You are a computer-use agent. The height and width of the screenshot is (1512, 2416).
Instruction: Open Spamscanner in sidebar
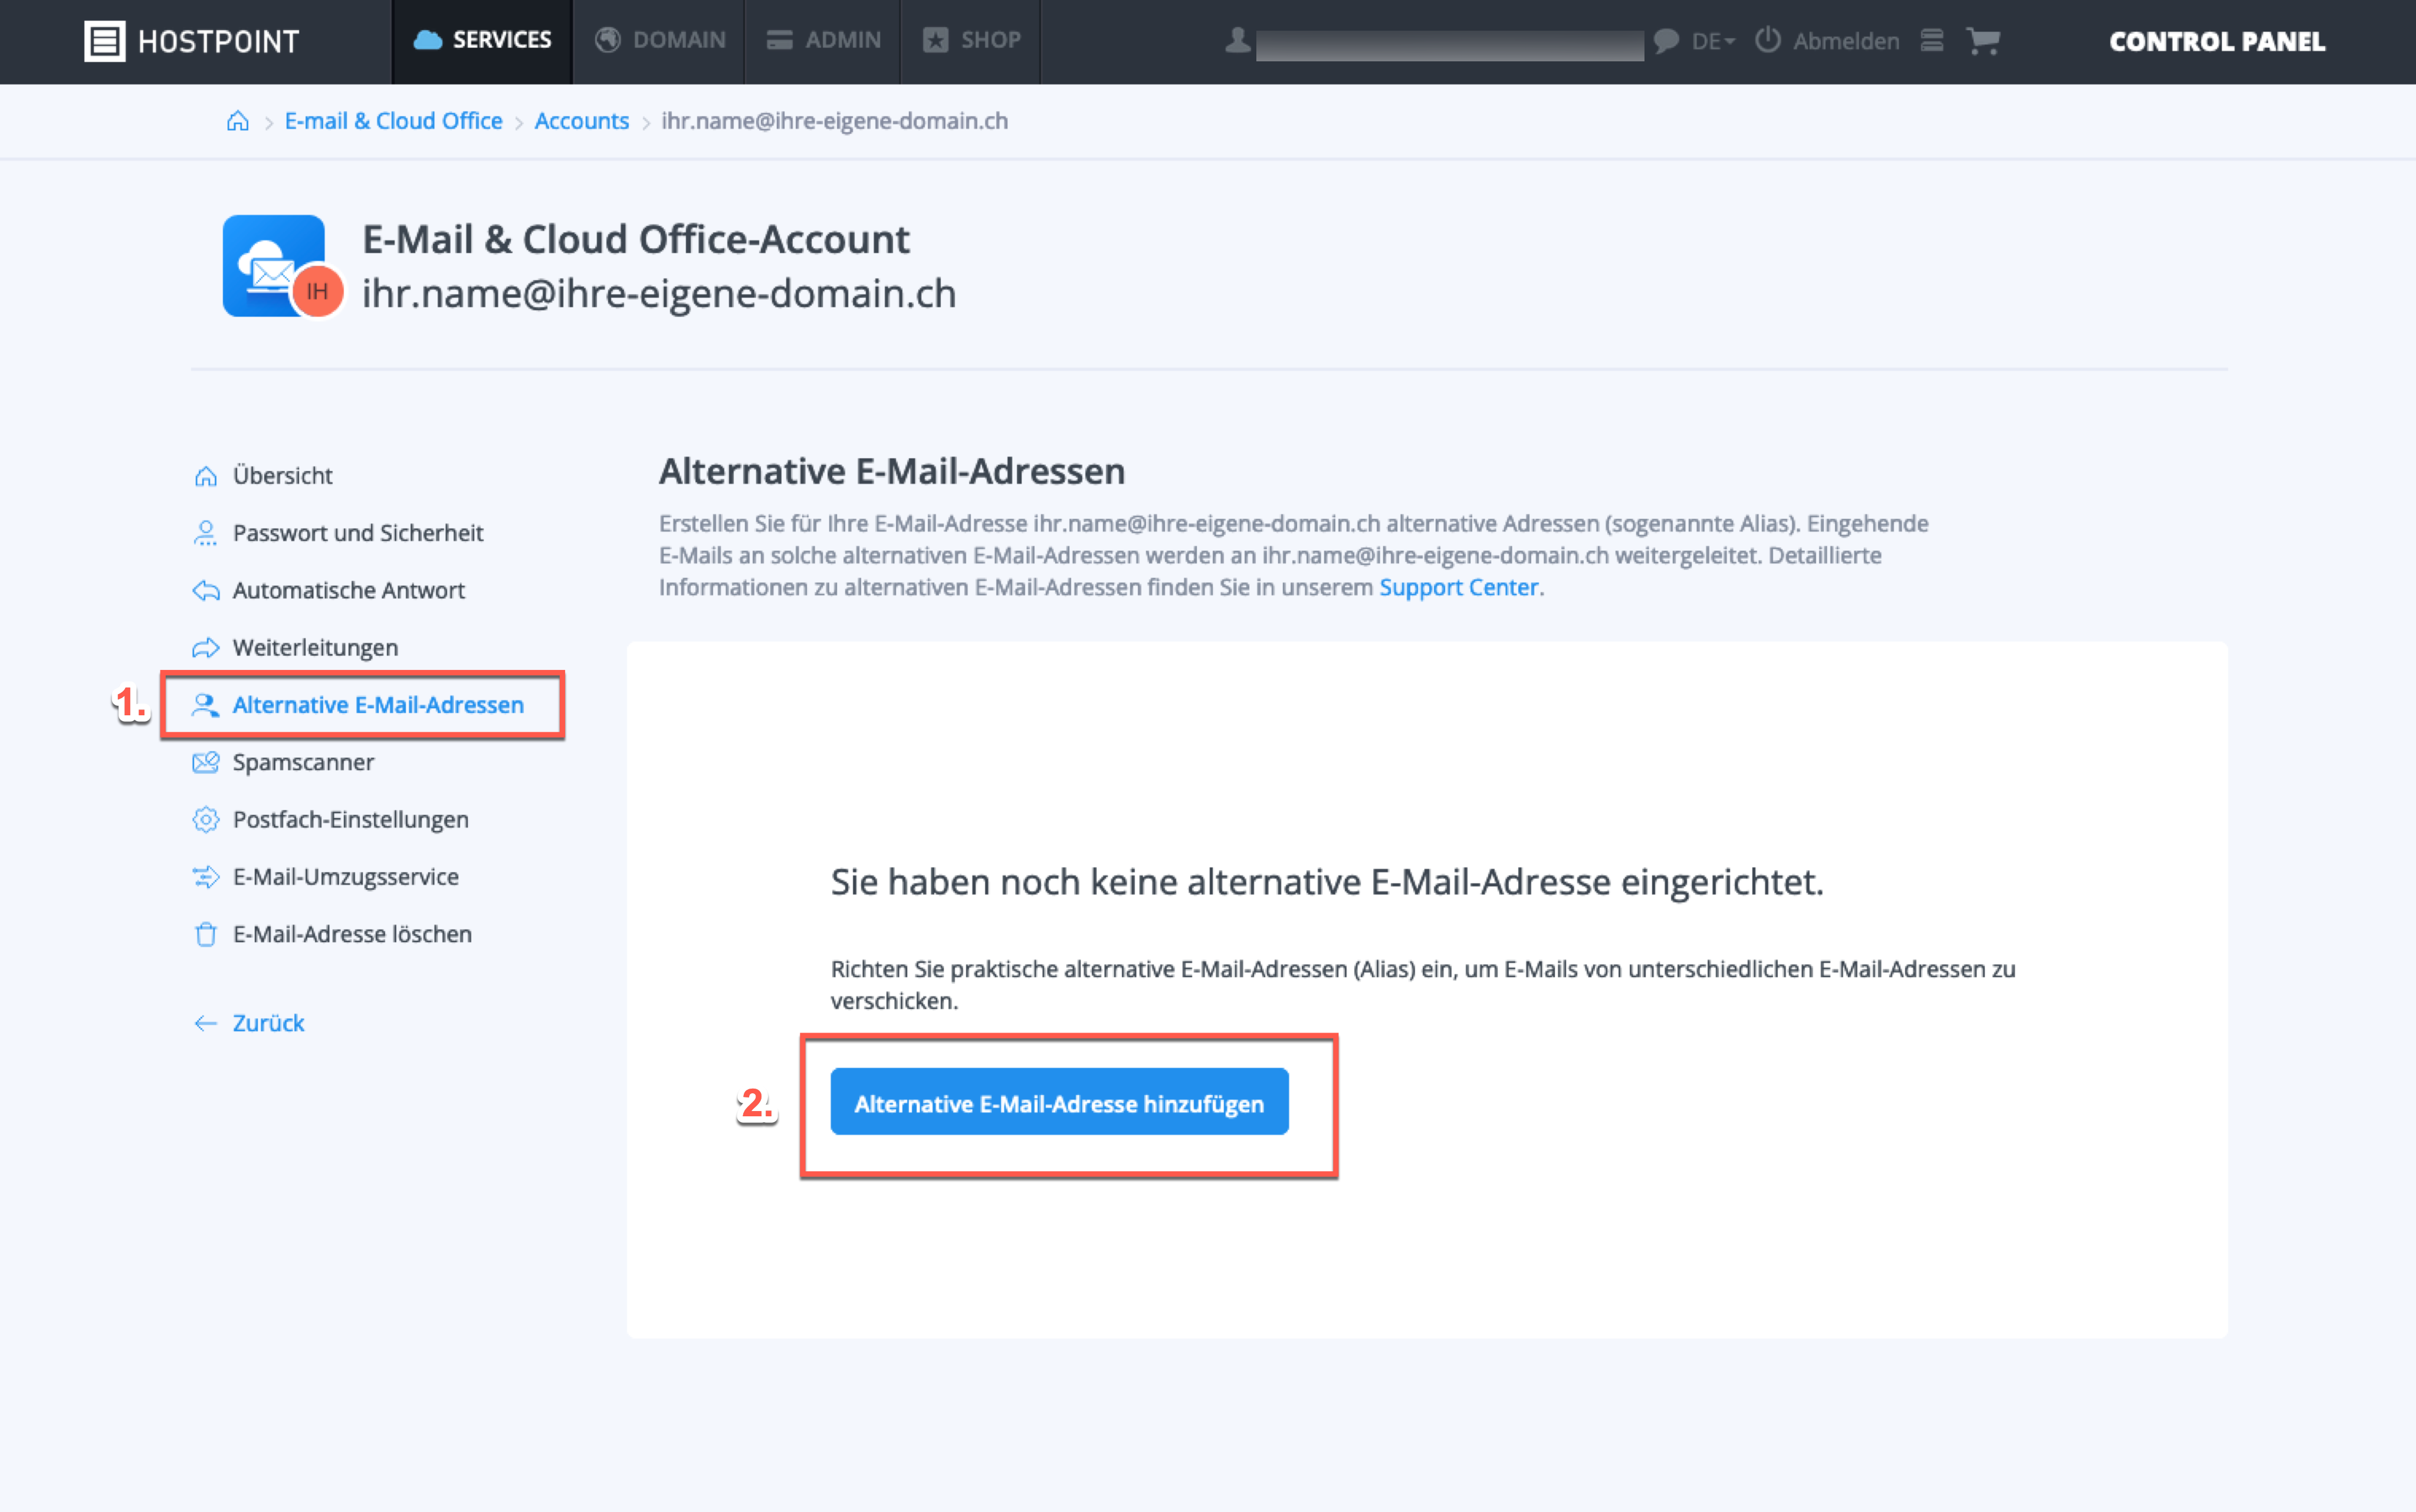pos(303,762)
